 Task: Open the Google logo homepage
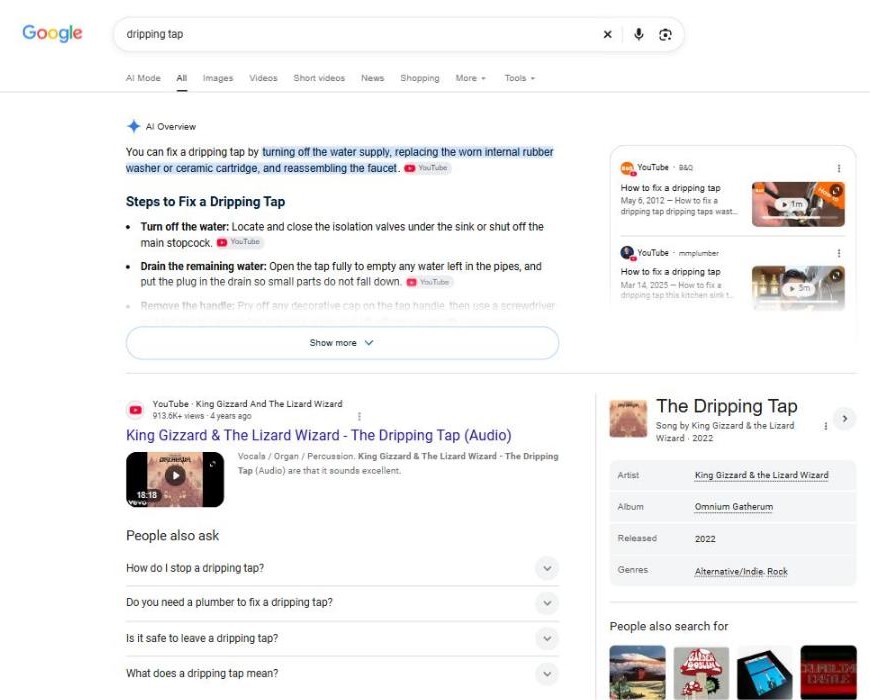click(52, 33)
